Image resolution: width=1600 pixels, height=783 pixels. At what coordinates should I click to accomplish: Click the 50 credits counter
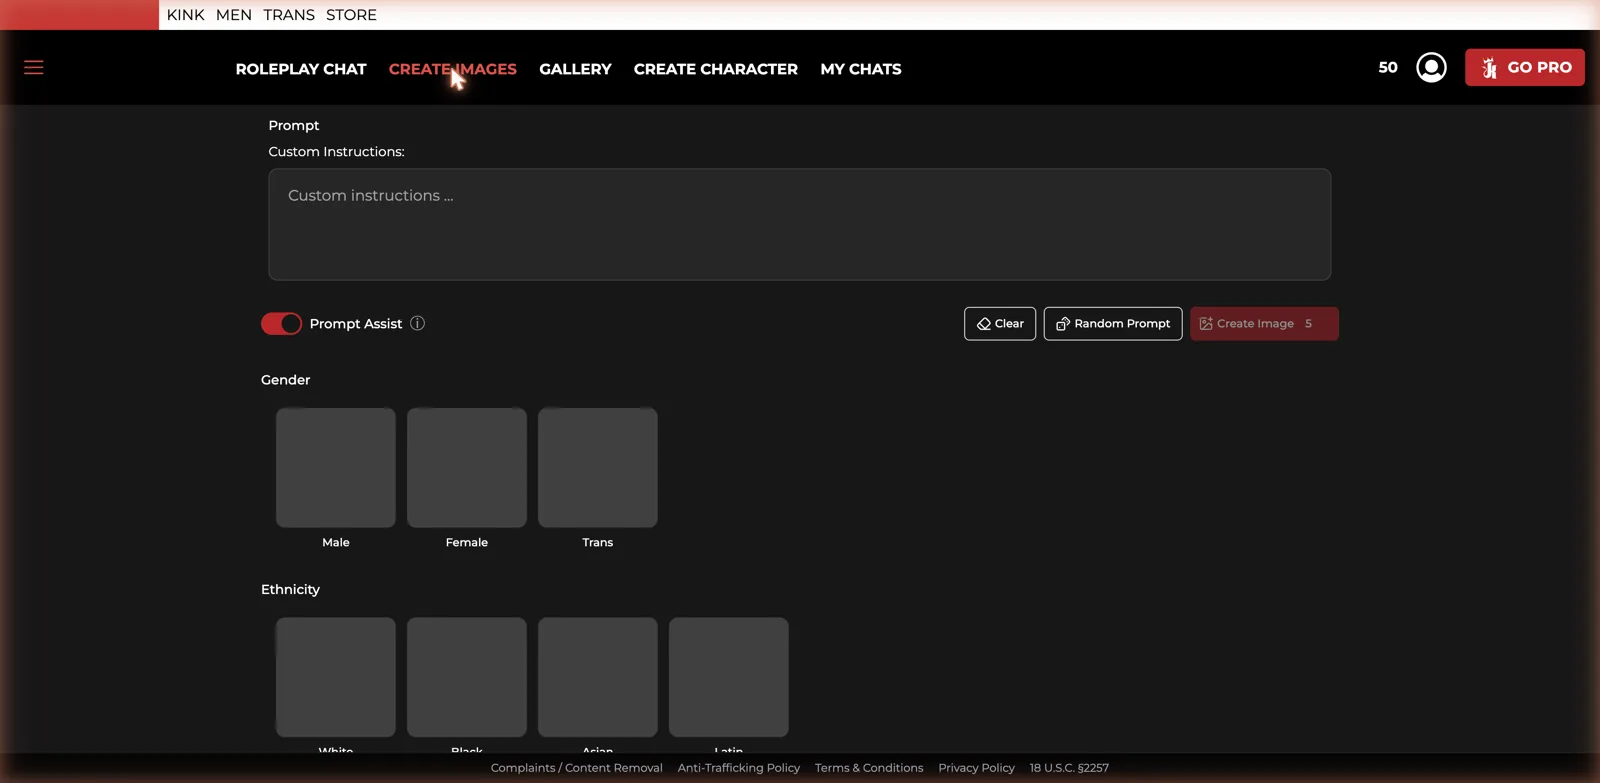pos(1388,67)
